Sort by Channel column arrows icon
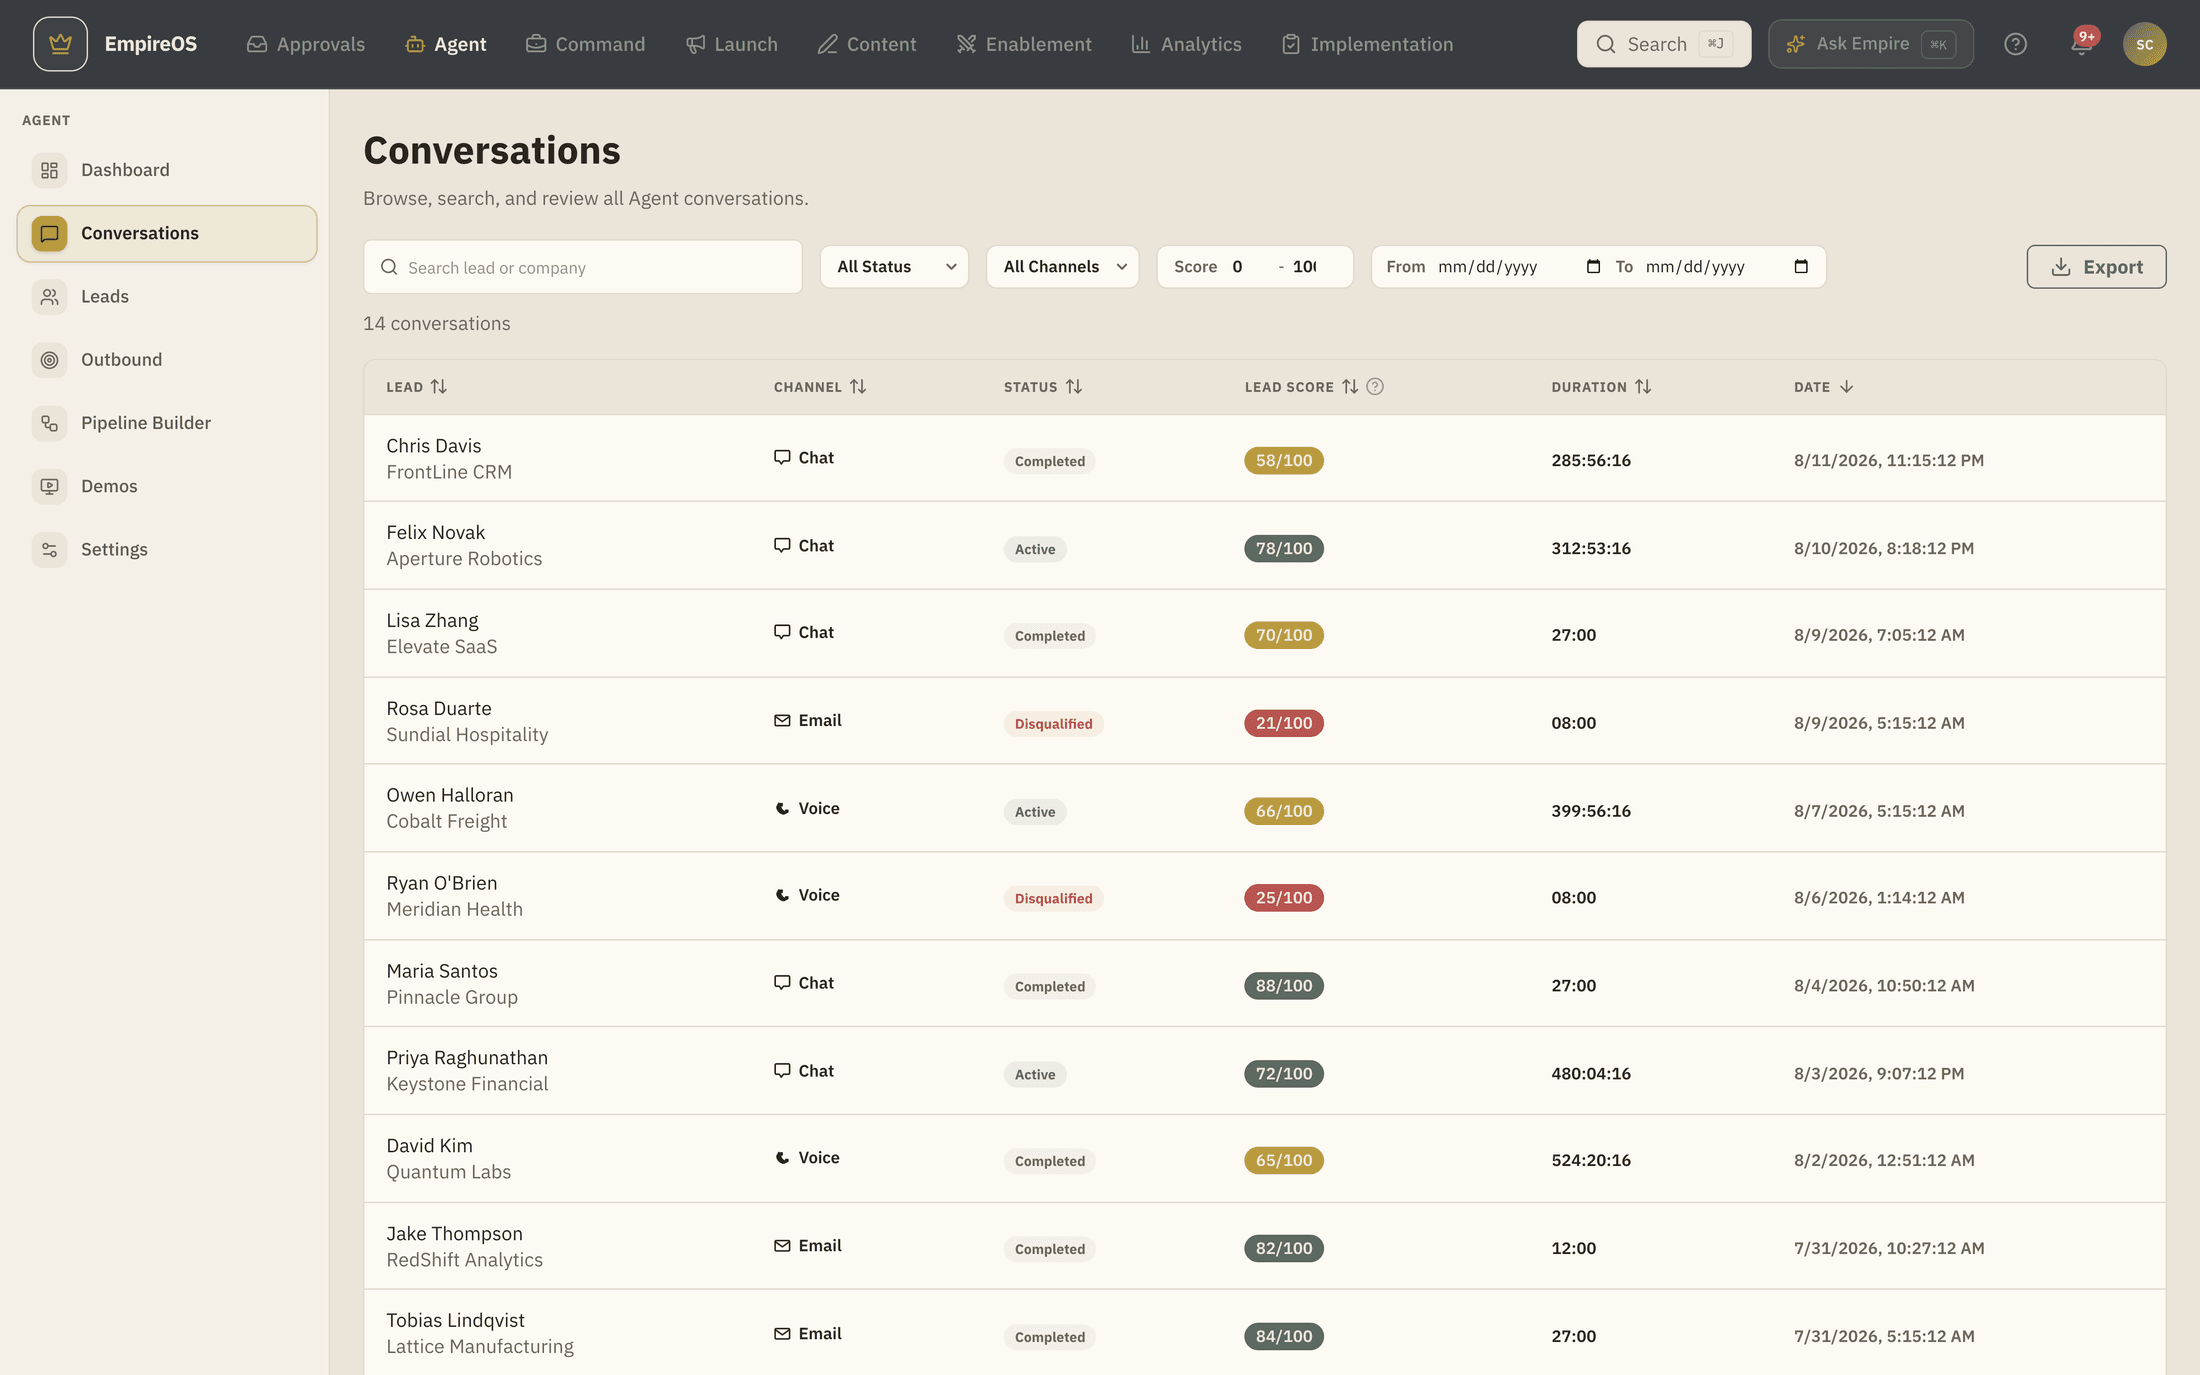Screen dimensions: 2200x1375 [858, 387]
